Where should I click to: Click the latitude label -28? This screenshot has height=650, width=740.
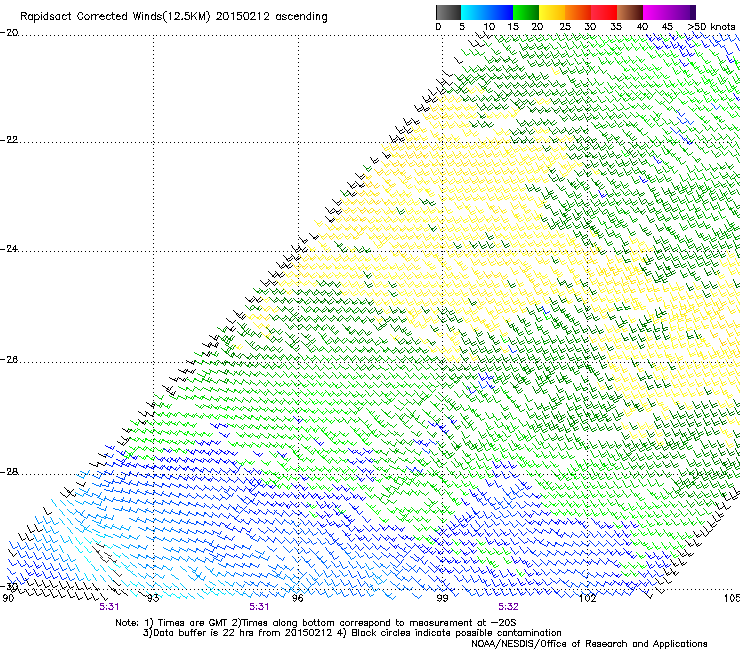[9, 472]
